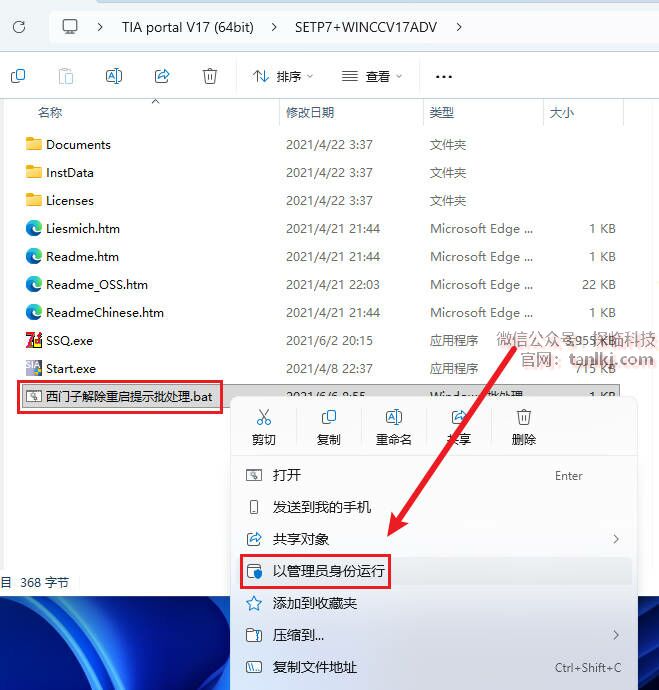Open the 排序 sort dropdown
The width and height of the screenshot is (659, 690).
click(x=283, y=77)
